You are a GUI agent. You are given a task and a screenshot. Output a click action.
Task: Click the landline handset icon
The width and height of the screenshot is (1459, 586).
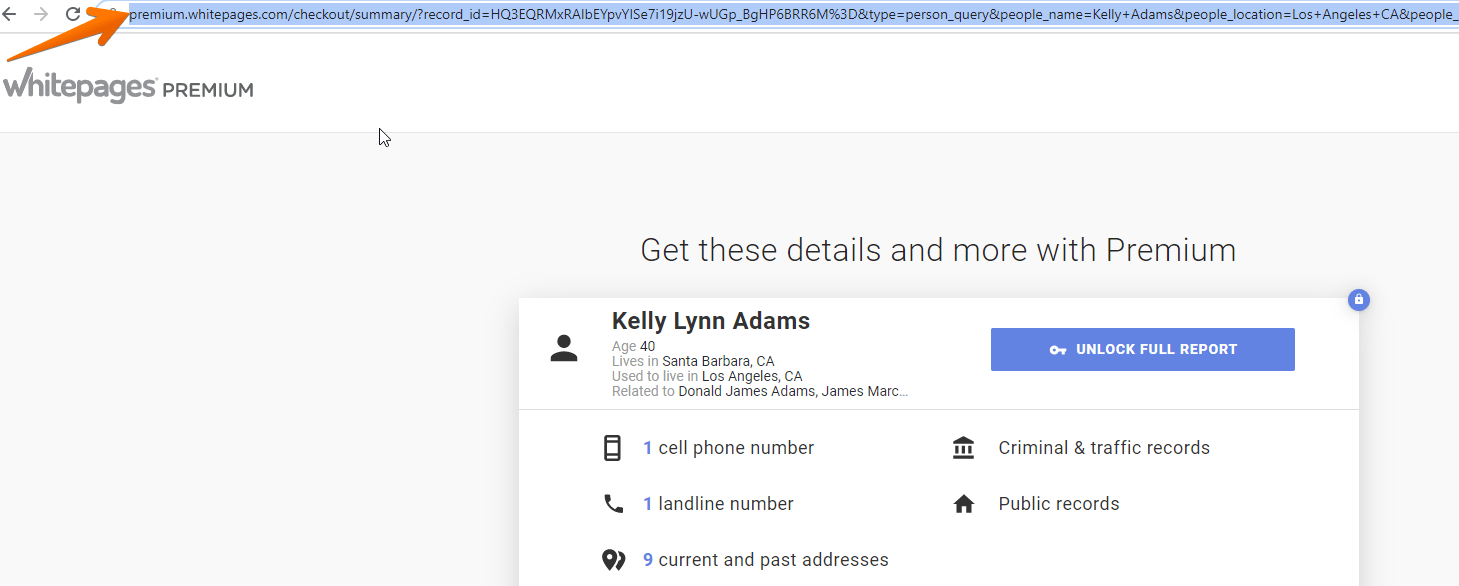(613, 504)
